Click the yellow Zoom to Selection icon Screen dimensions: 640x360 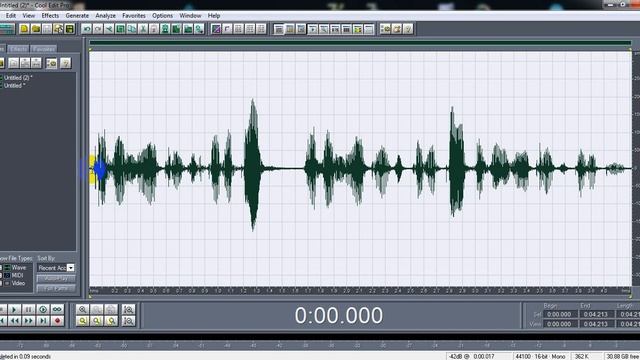click(x=82, y=321)
